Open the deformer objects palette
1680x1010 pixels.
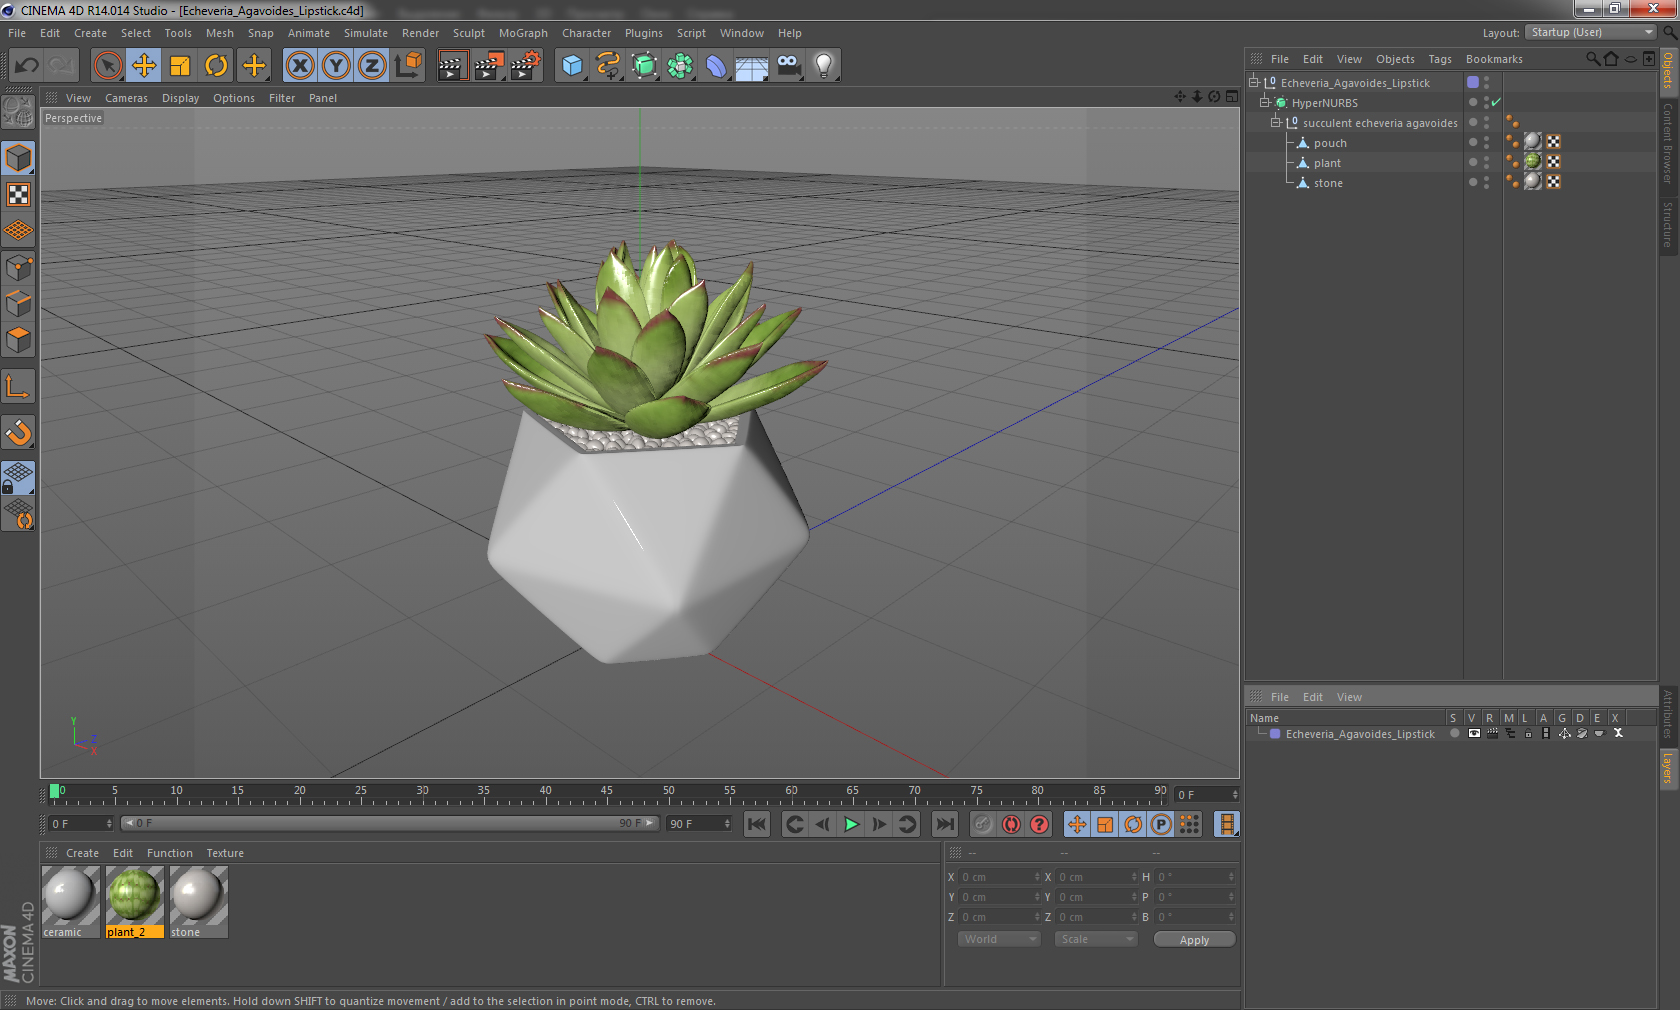(716, 66)
